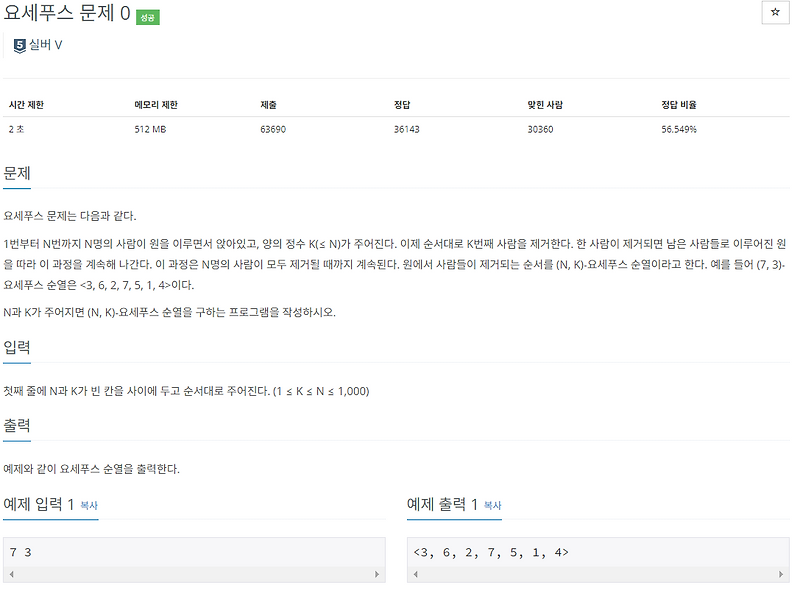Viewport: 800px width, 596px height.
Task: Click the 63690 submission count
Action: click(274, 128)
